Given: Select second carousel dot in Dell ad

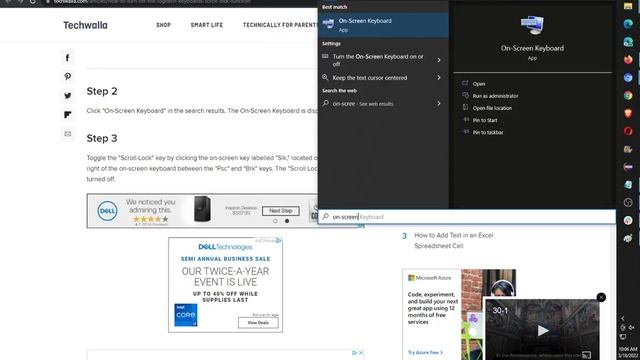Looking at the screenshot, I should click(x=287, y=221).
